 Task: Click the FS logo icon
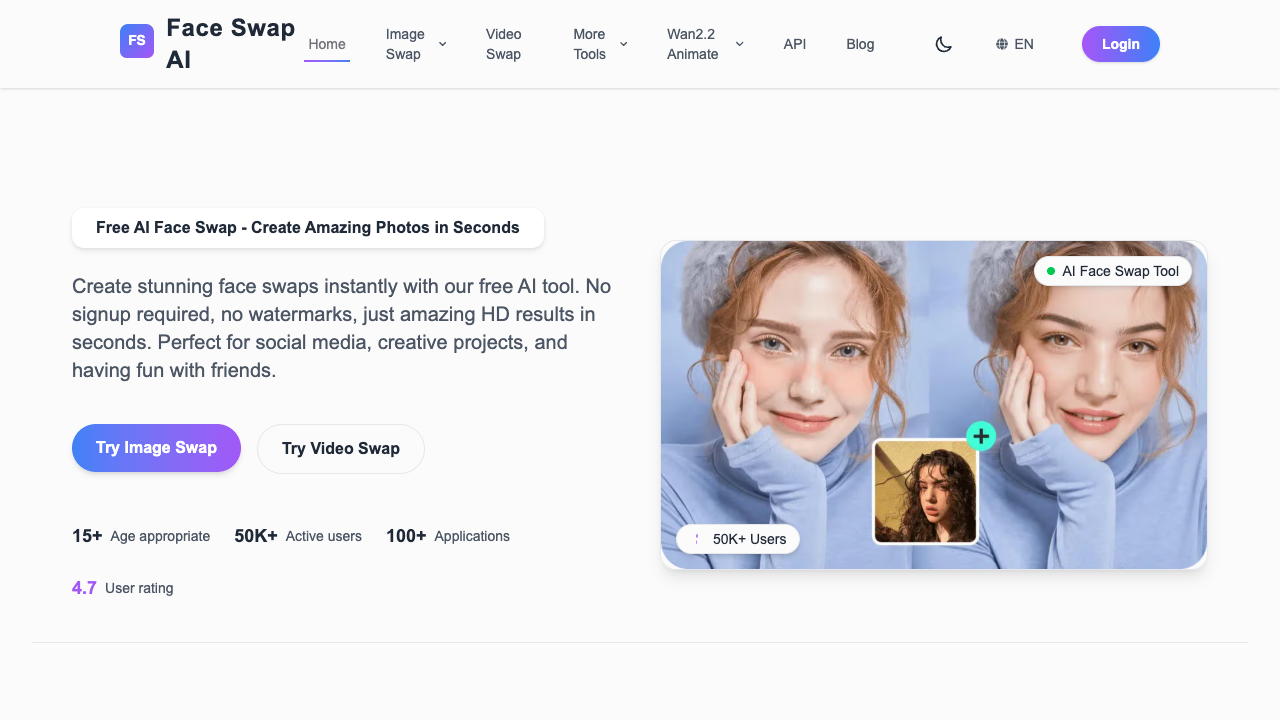pos(137,41)
